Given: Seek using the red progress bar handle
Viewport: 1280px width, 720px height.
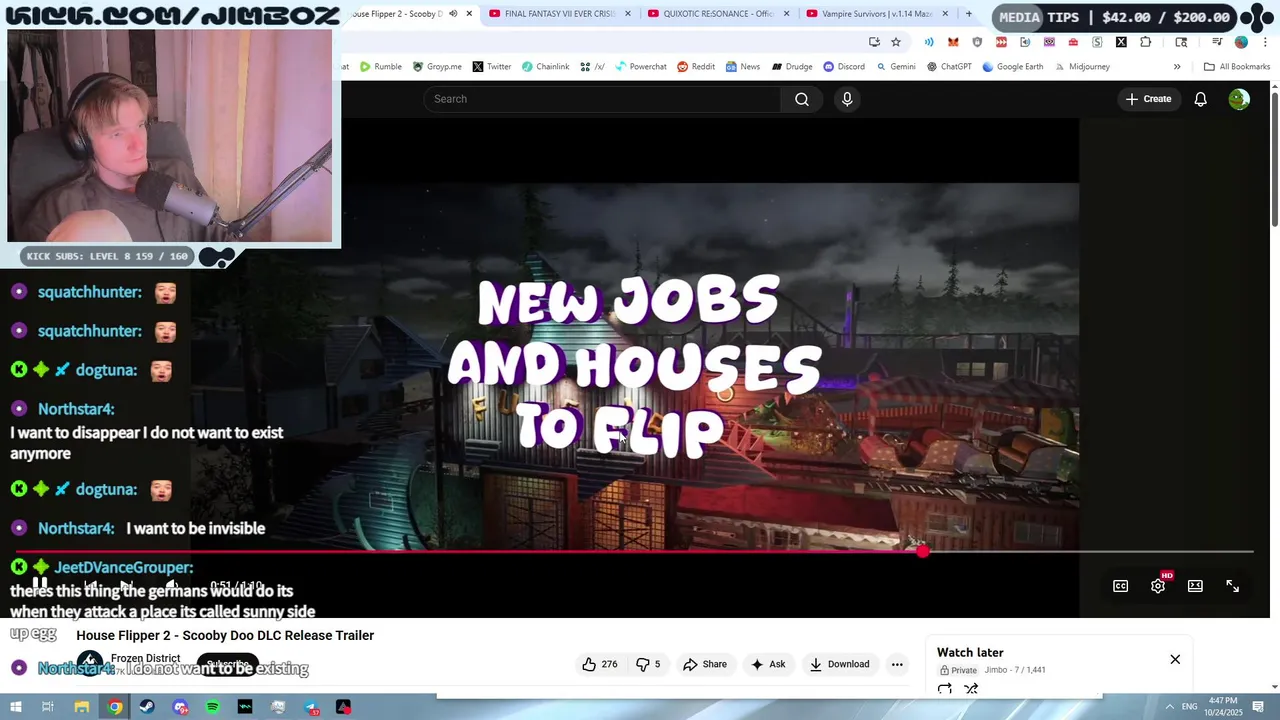Looking at the screenshot, I should (x=922, y=551).
